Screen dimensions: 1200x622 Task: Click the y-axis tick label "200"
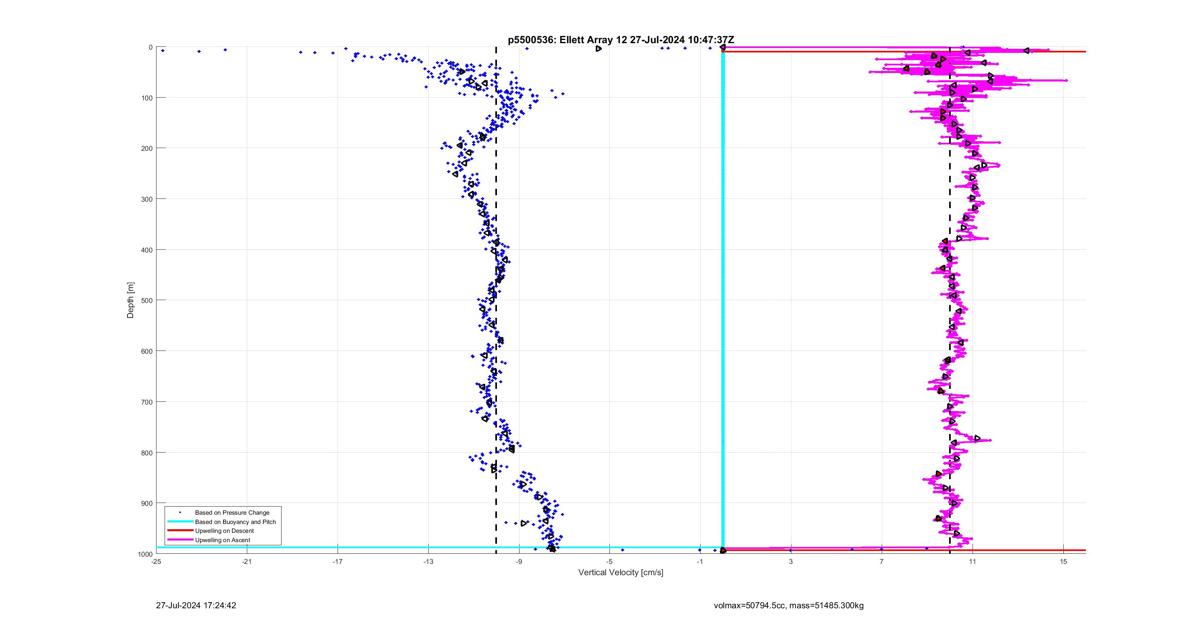(146, 148)
